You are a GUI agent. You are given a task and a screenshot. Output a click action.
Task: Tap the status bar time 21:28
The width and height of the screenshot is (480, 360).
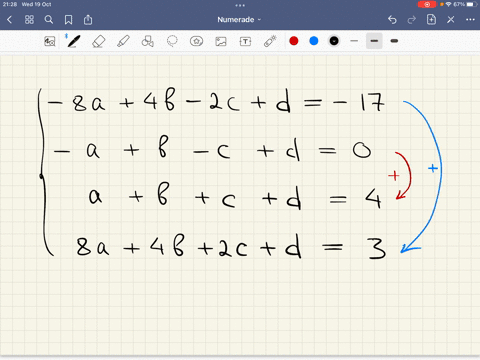tap(10, 4)
